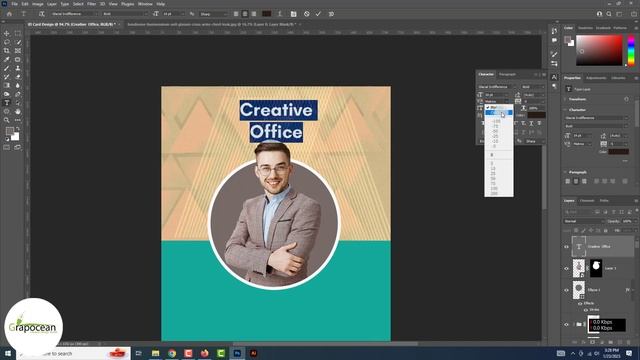This screenshot has height=360, width=640.
Task: Select the Blur tool
Action: 18,85
